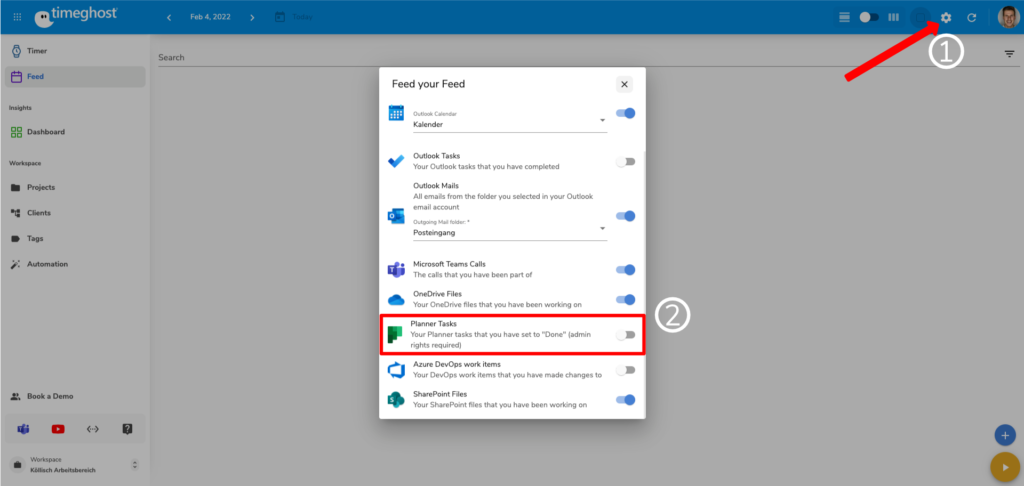The width and height of the screenshot is (1024, 486).
Task: Open Dashboard from the sidebar
Action: (x=45, y=132)
